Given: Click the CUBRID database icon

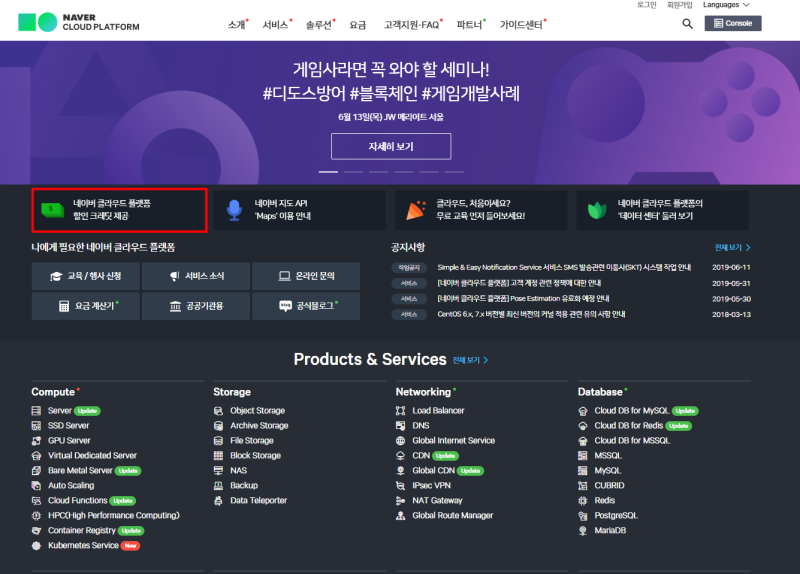Looking at the screenshot, I should [x=583, y=485].
